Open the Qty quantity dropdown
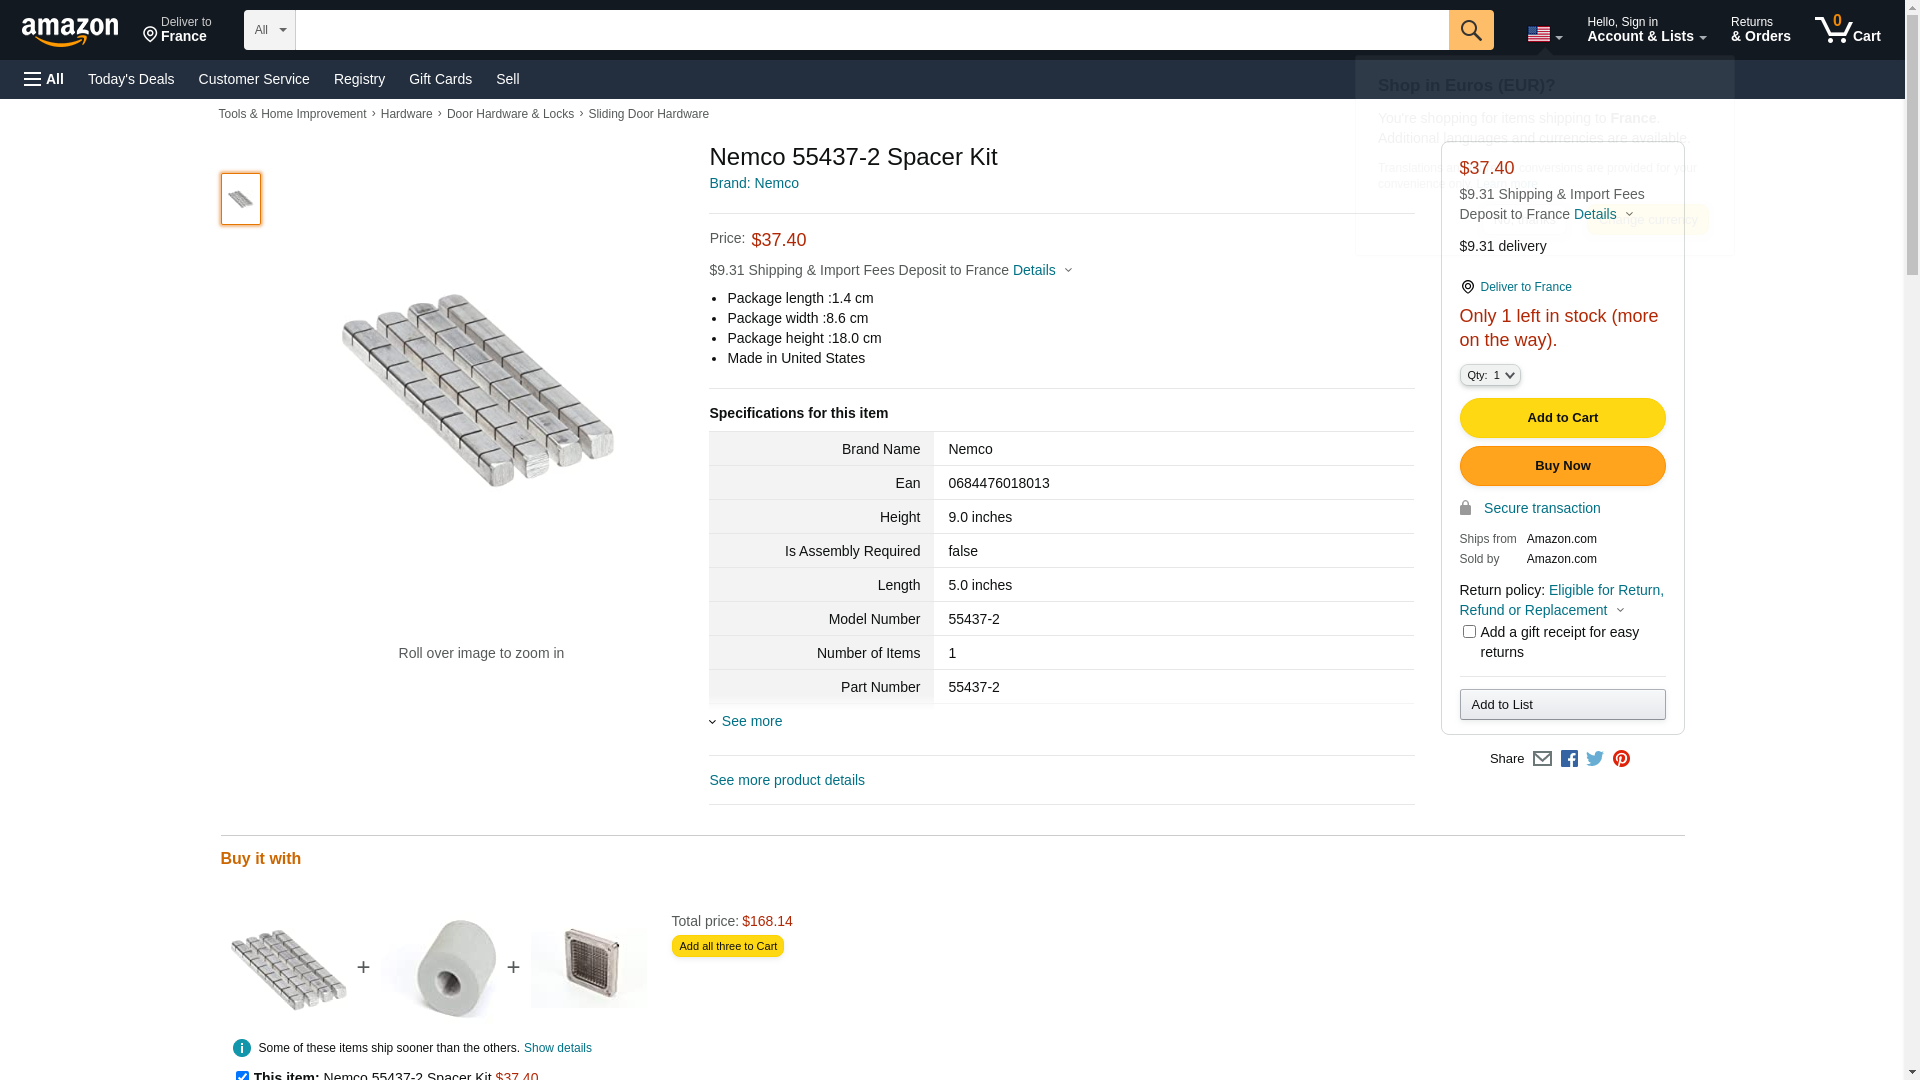Image resolution: width=1920 pixels, height=1080 pixels. (1490, 375)
